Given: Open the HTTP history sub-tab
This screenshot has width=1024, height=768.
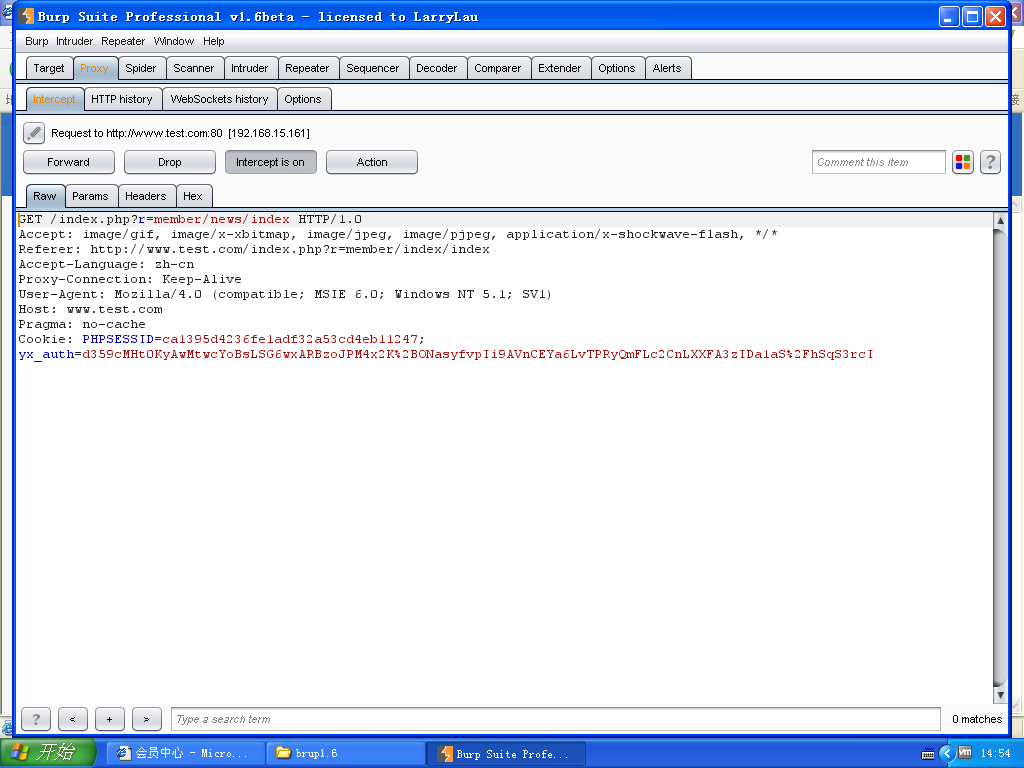Looking at the screenshot, I should point(121,99).
